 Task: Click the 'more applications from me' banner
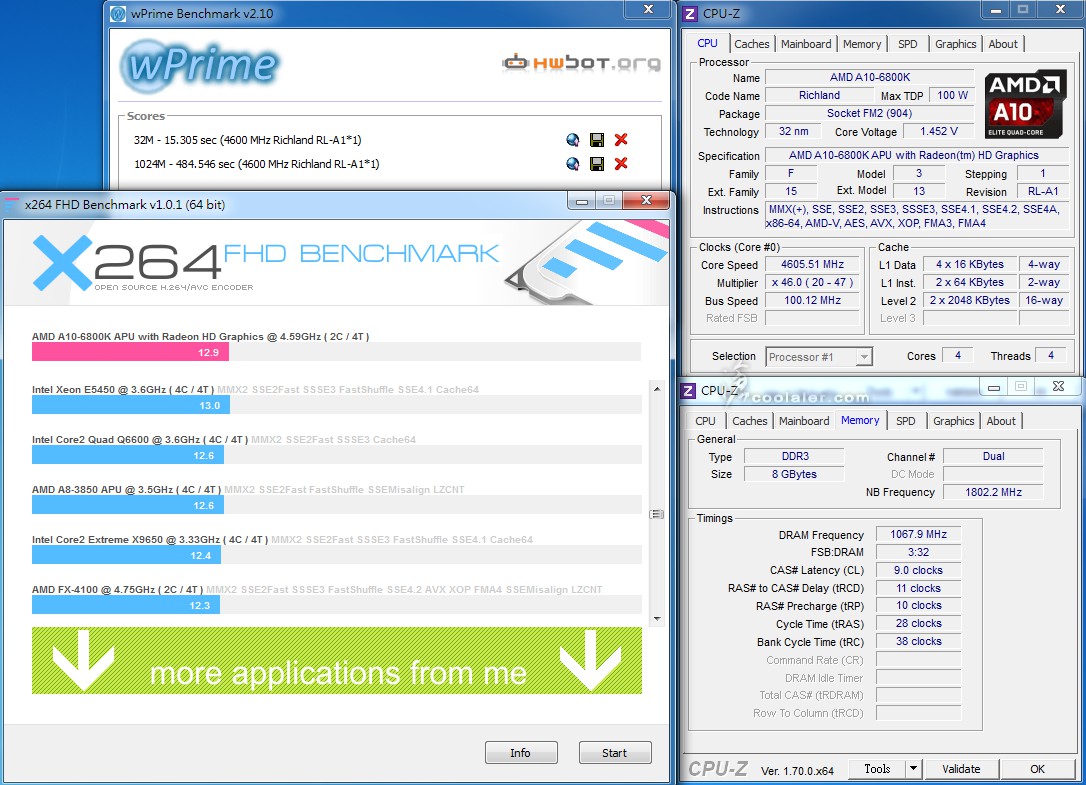click(x=337, y=660)
